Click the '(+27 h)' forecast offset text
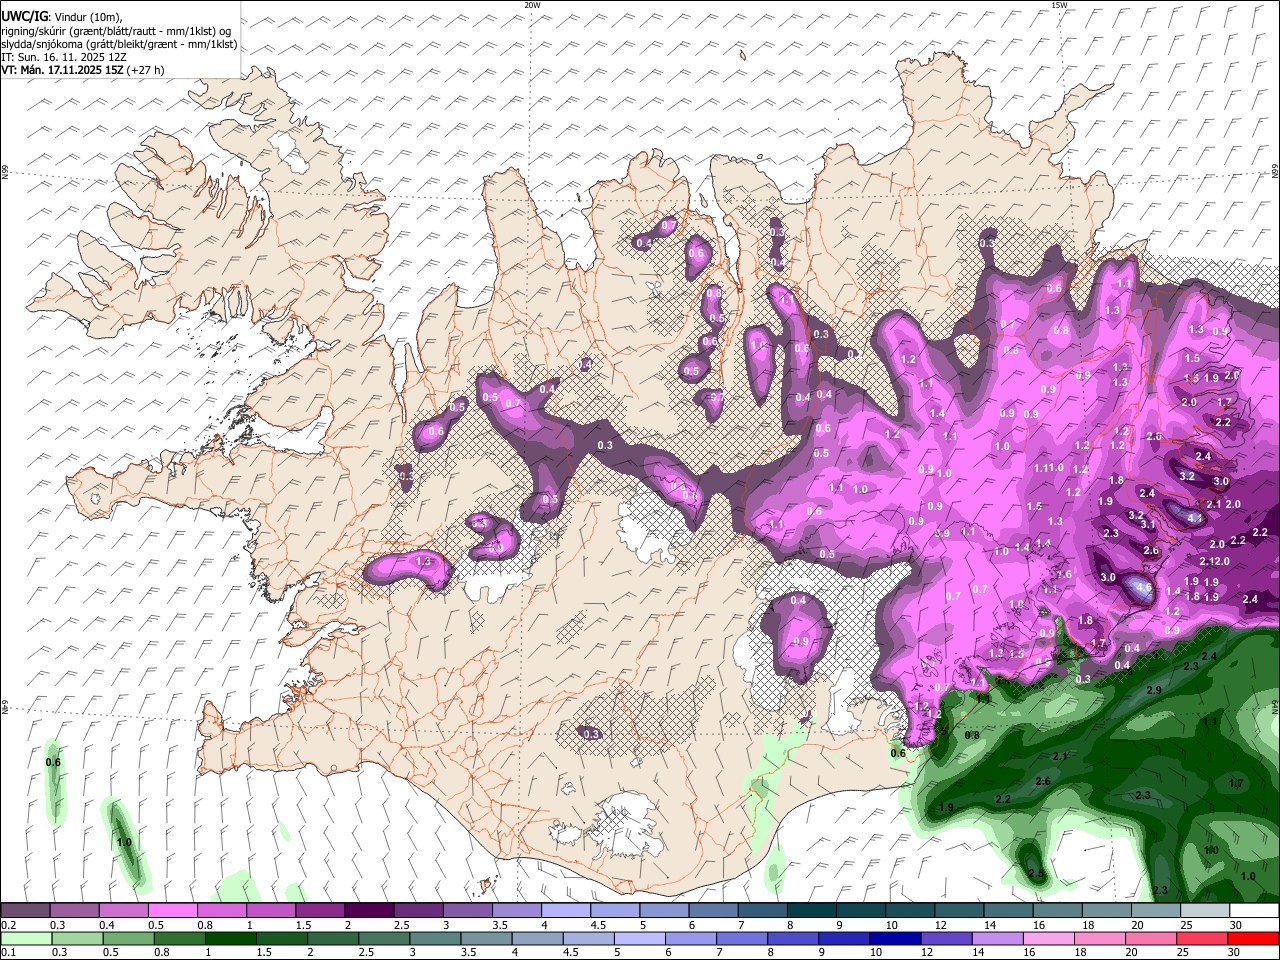Viewport: 1280px width, 960px height. (146, 70)
